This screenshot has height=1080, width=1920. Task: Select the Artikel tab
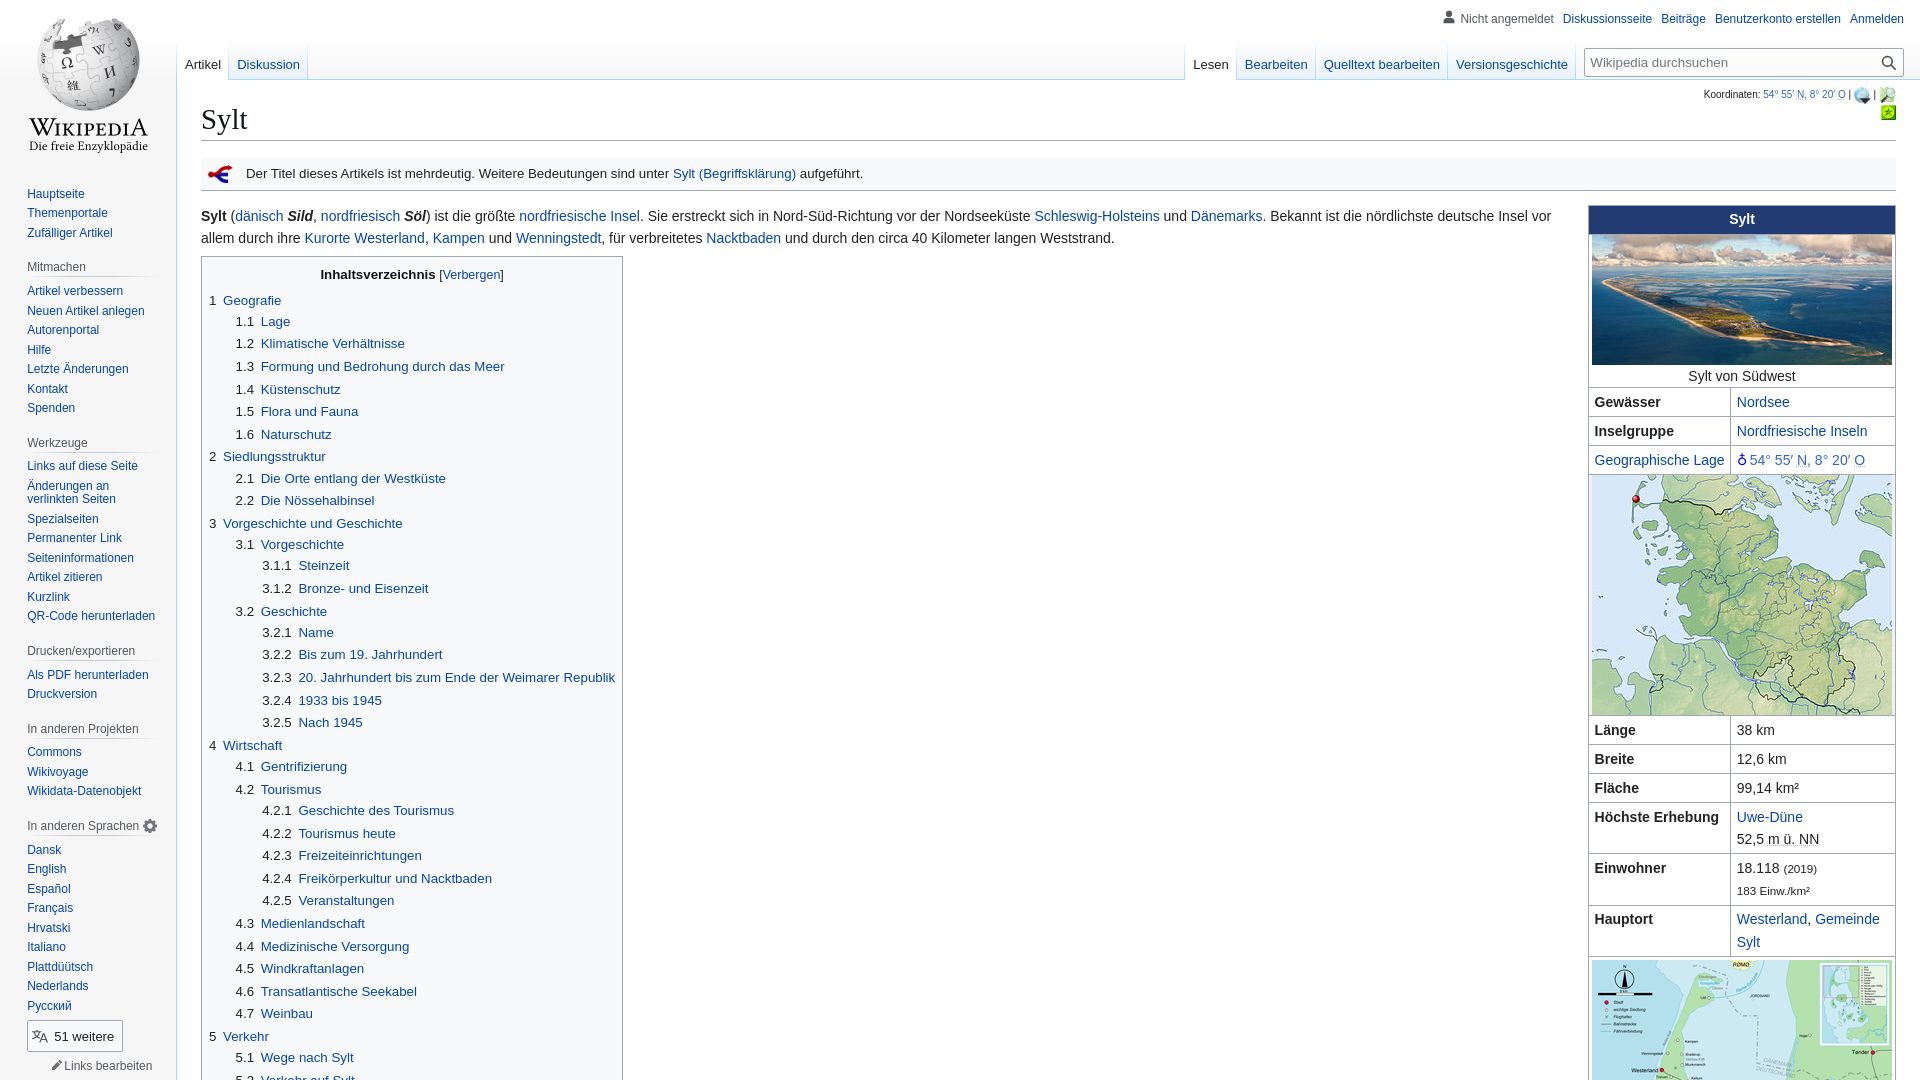[x=203, y=63]
